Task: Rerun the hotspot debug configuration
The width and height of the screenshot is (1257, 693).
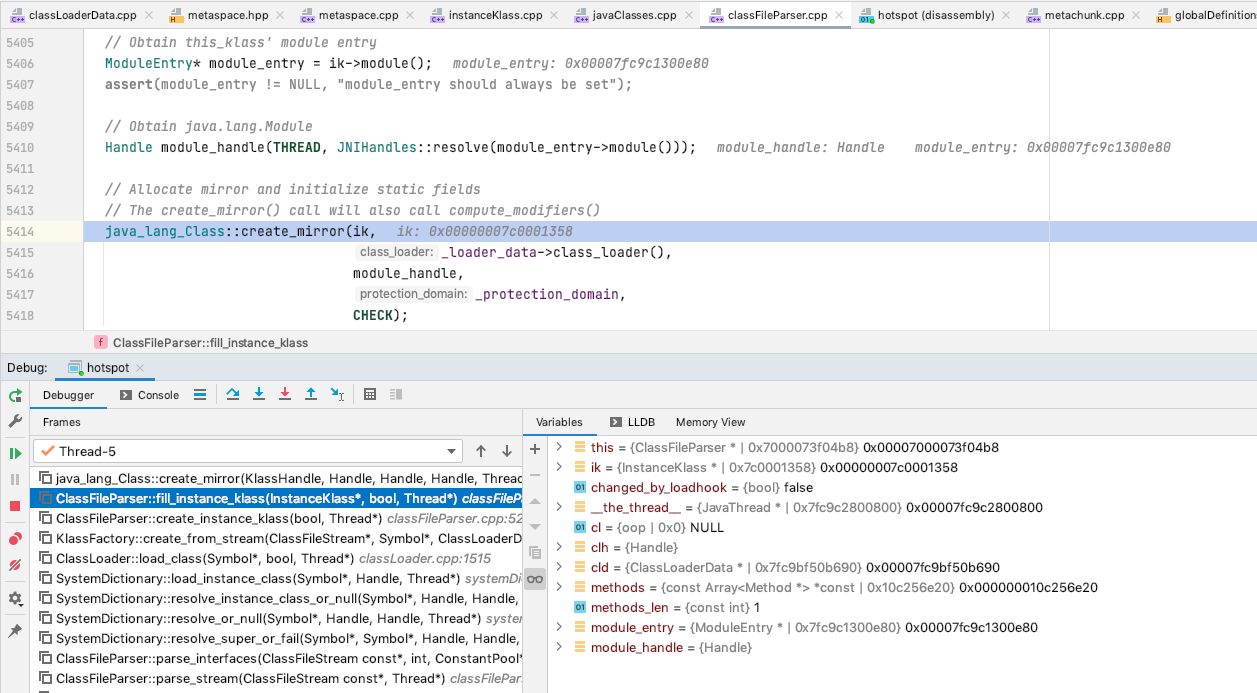Action: 14,394
